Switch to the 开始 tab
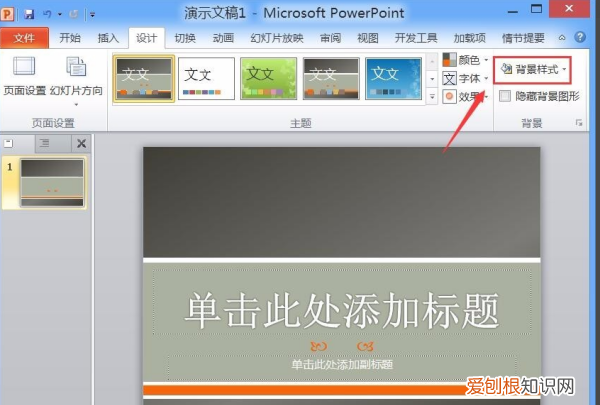 70,38
